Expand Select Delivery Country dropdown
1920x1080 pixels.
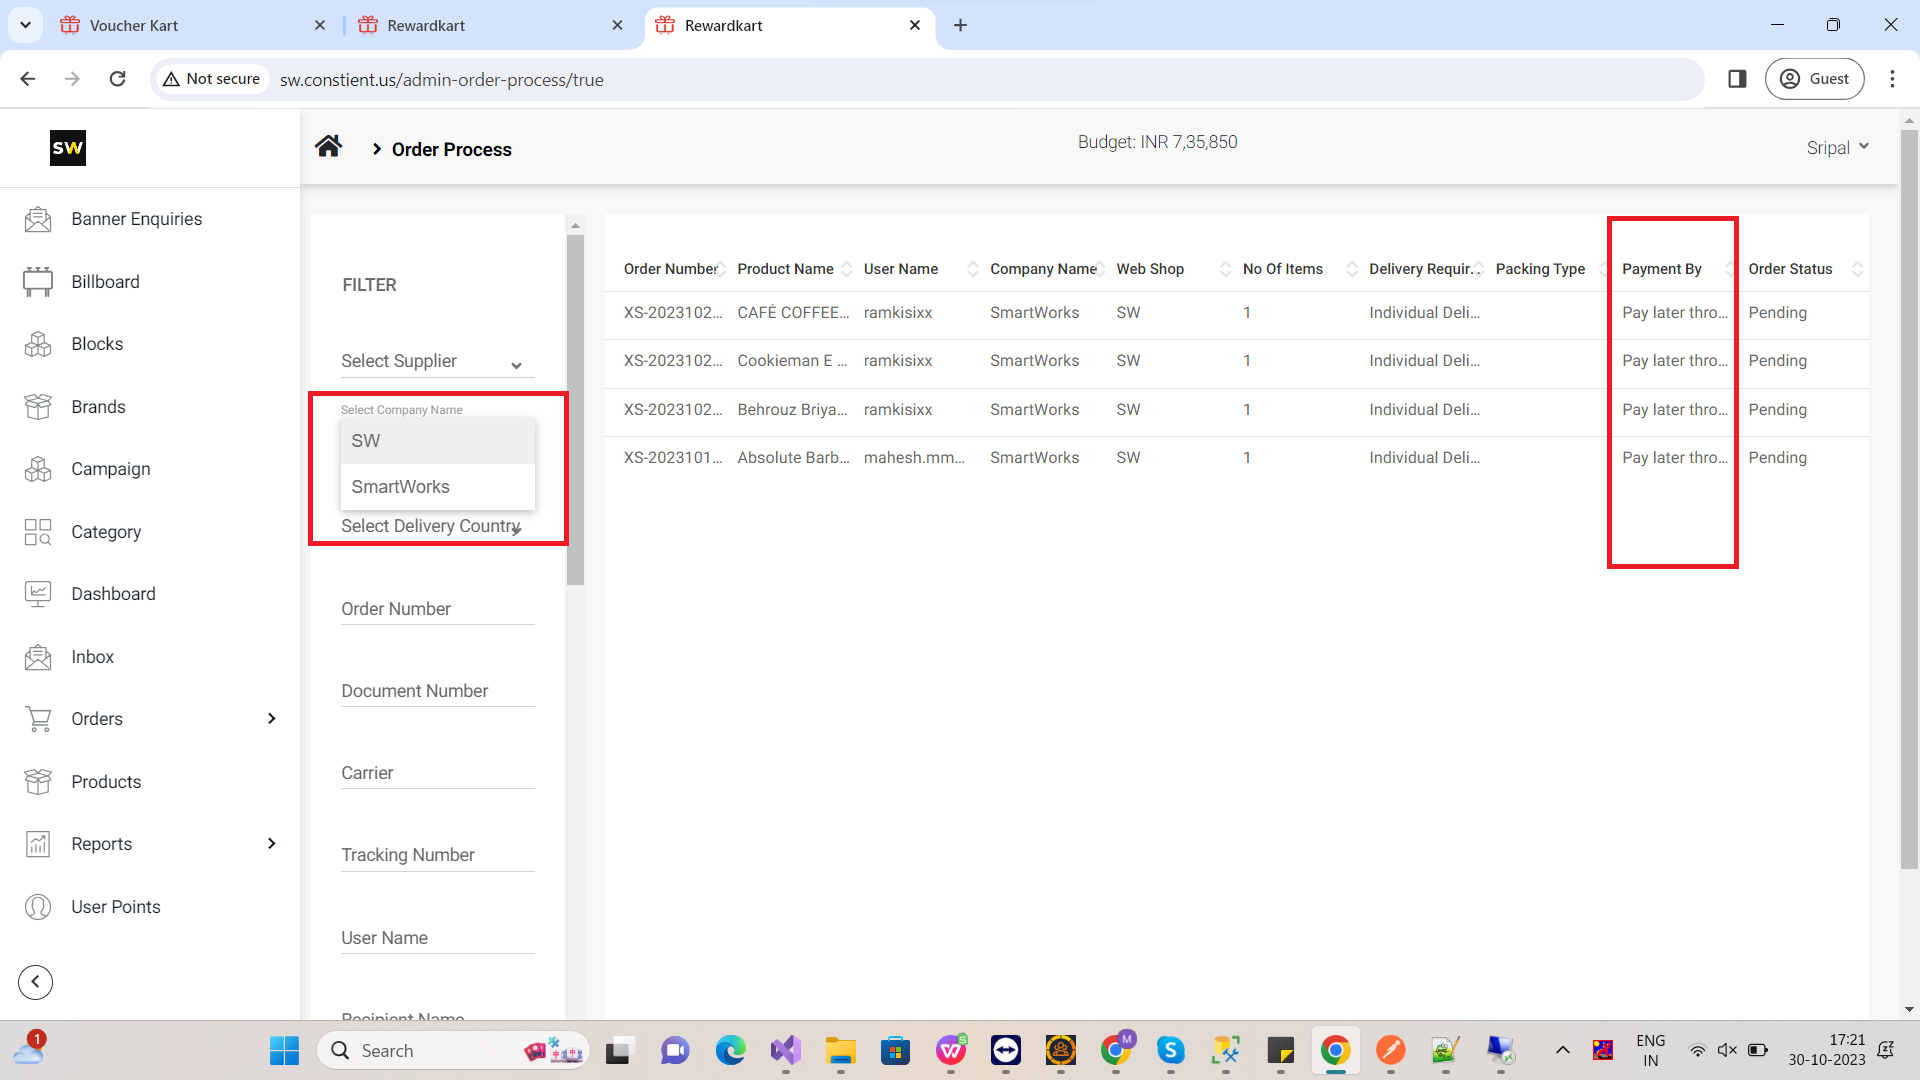438,526
